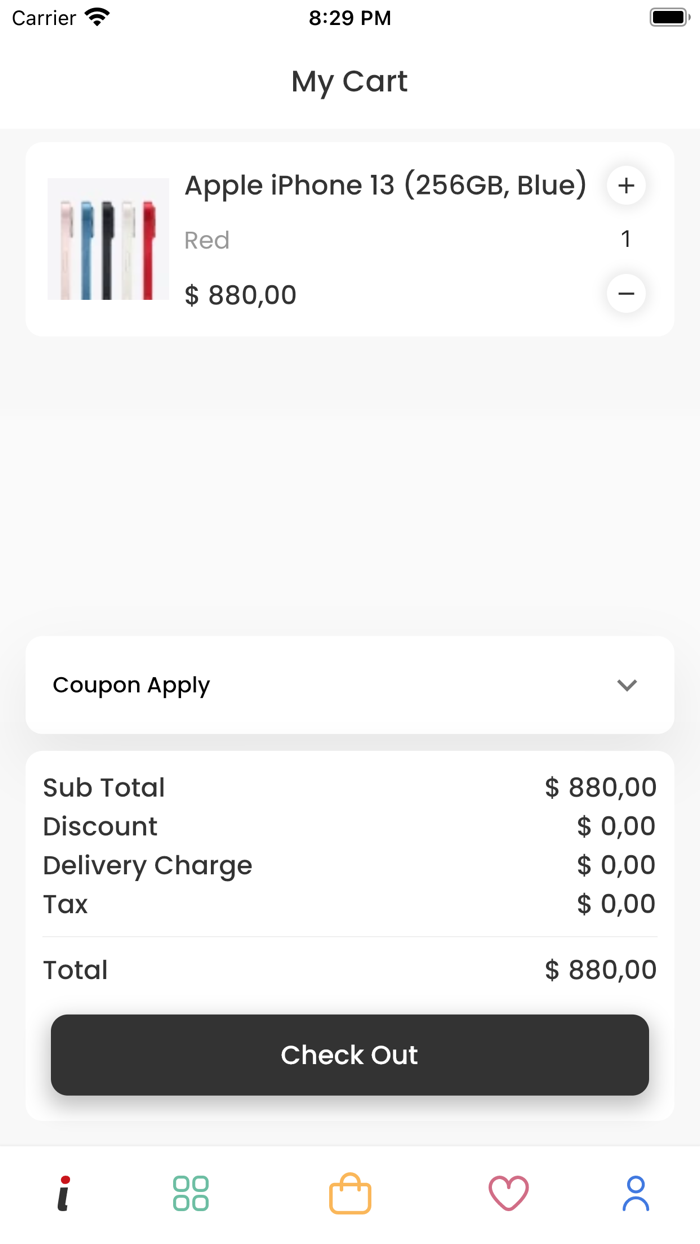Open the categories grid icon in bottom navigation

(189, 1193)
